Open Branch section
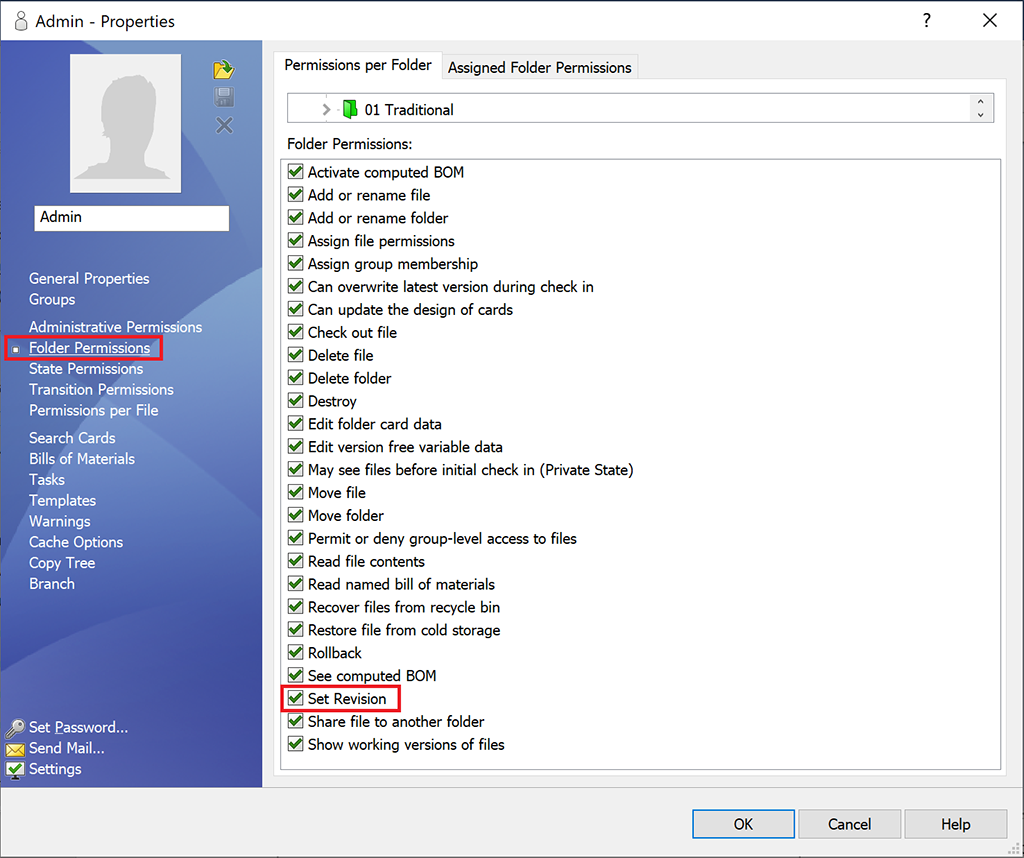Image resolution: width=1024 pixels, height=858 pixels. [52, 584]
